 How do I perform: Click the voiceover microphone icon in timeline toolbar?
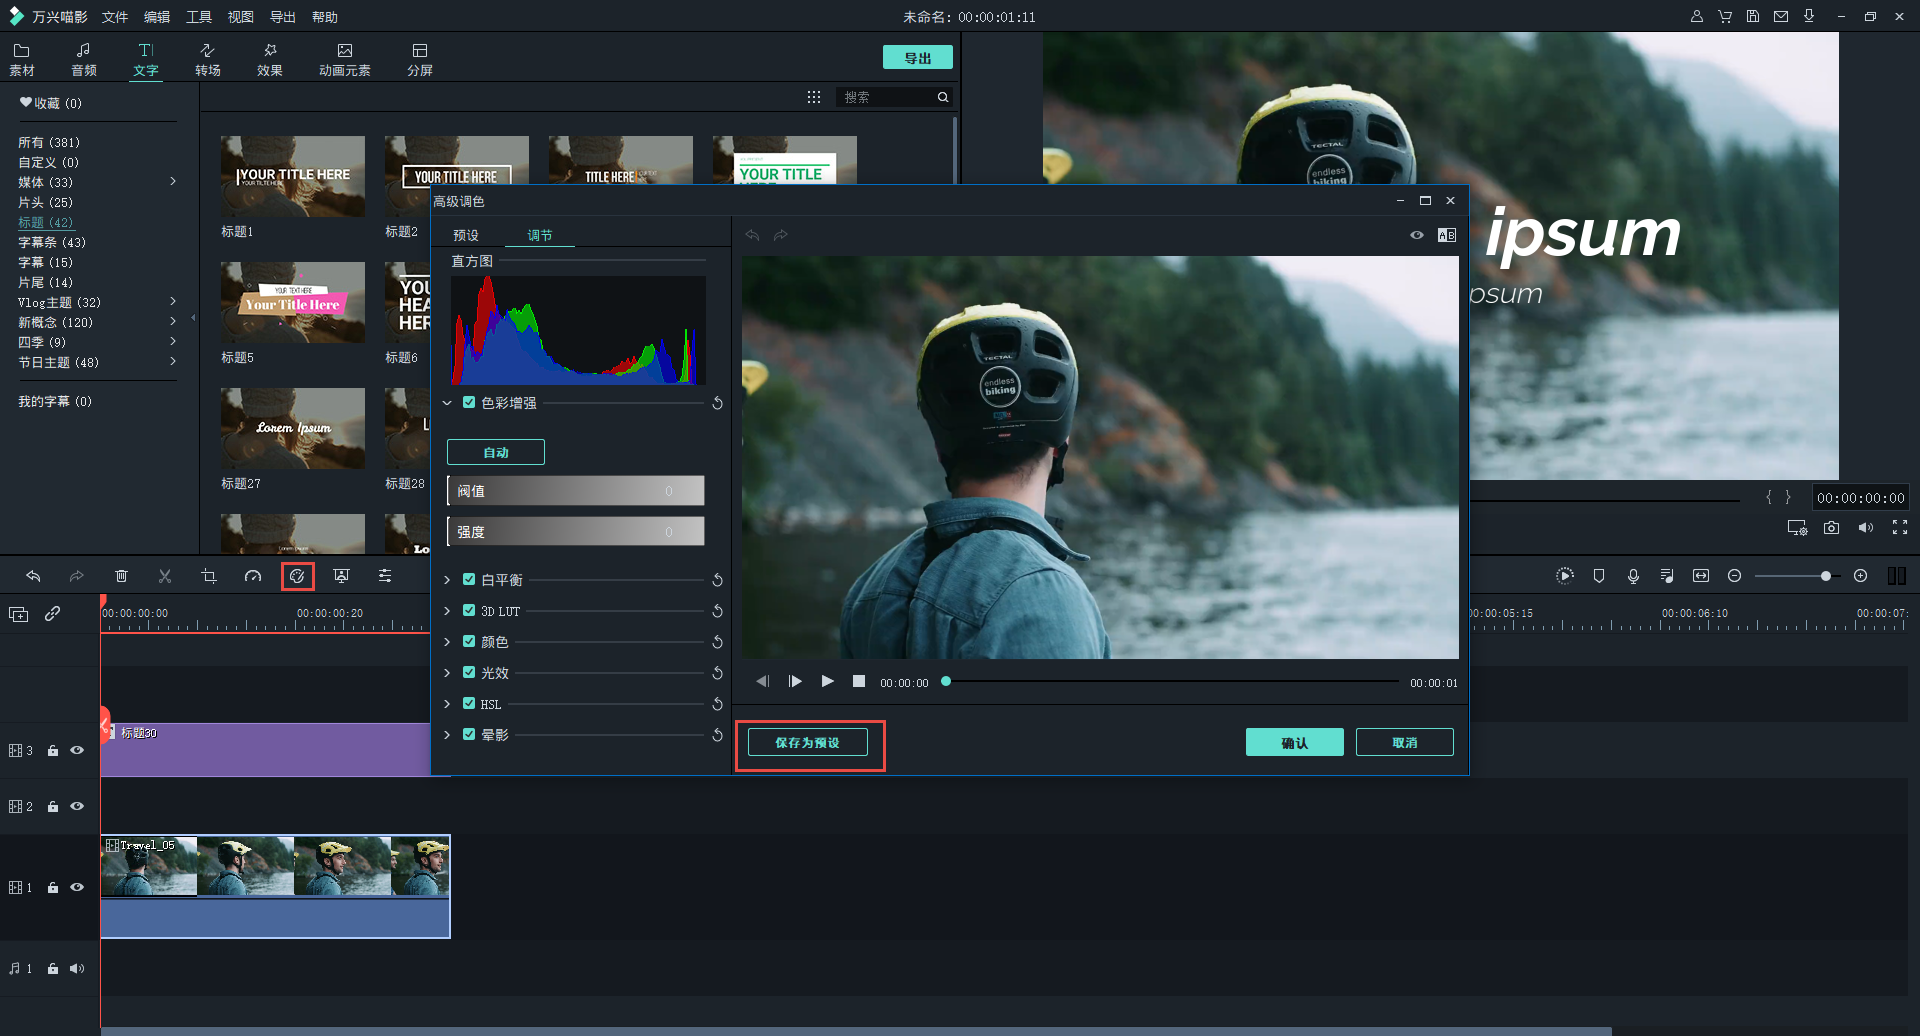(1633, 576)
